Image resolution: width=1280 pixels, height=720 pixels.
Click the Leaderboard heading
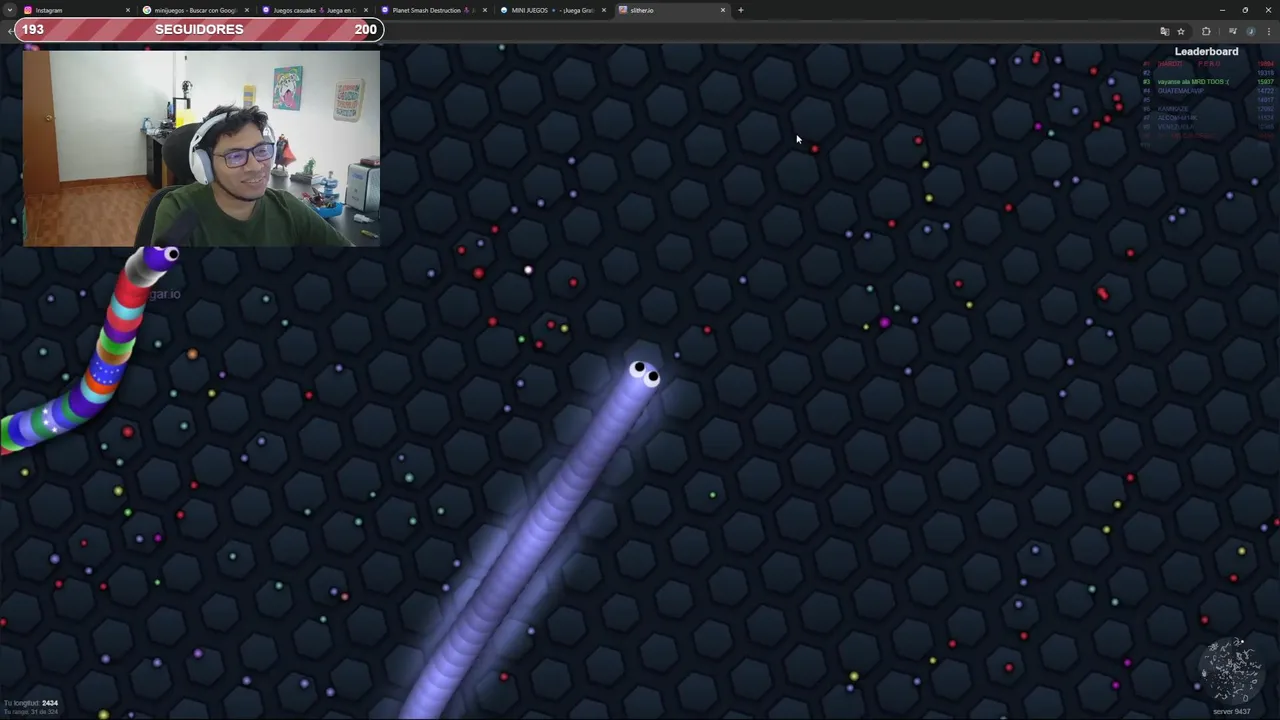pyautogui.click(x=1206, y=52)
